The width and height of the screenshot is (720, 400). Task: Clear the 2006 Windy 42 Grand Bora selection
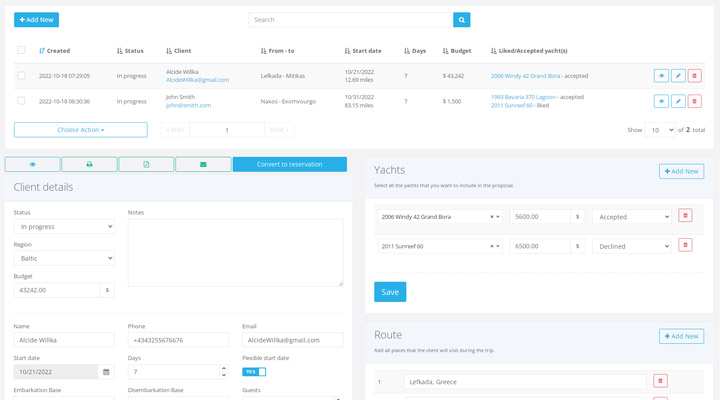coord(492,217)
